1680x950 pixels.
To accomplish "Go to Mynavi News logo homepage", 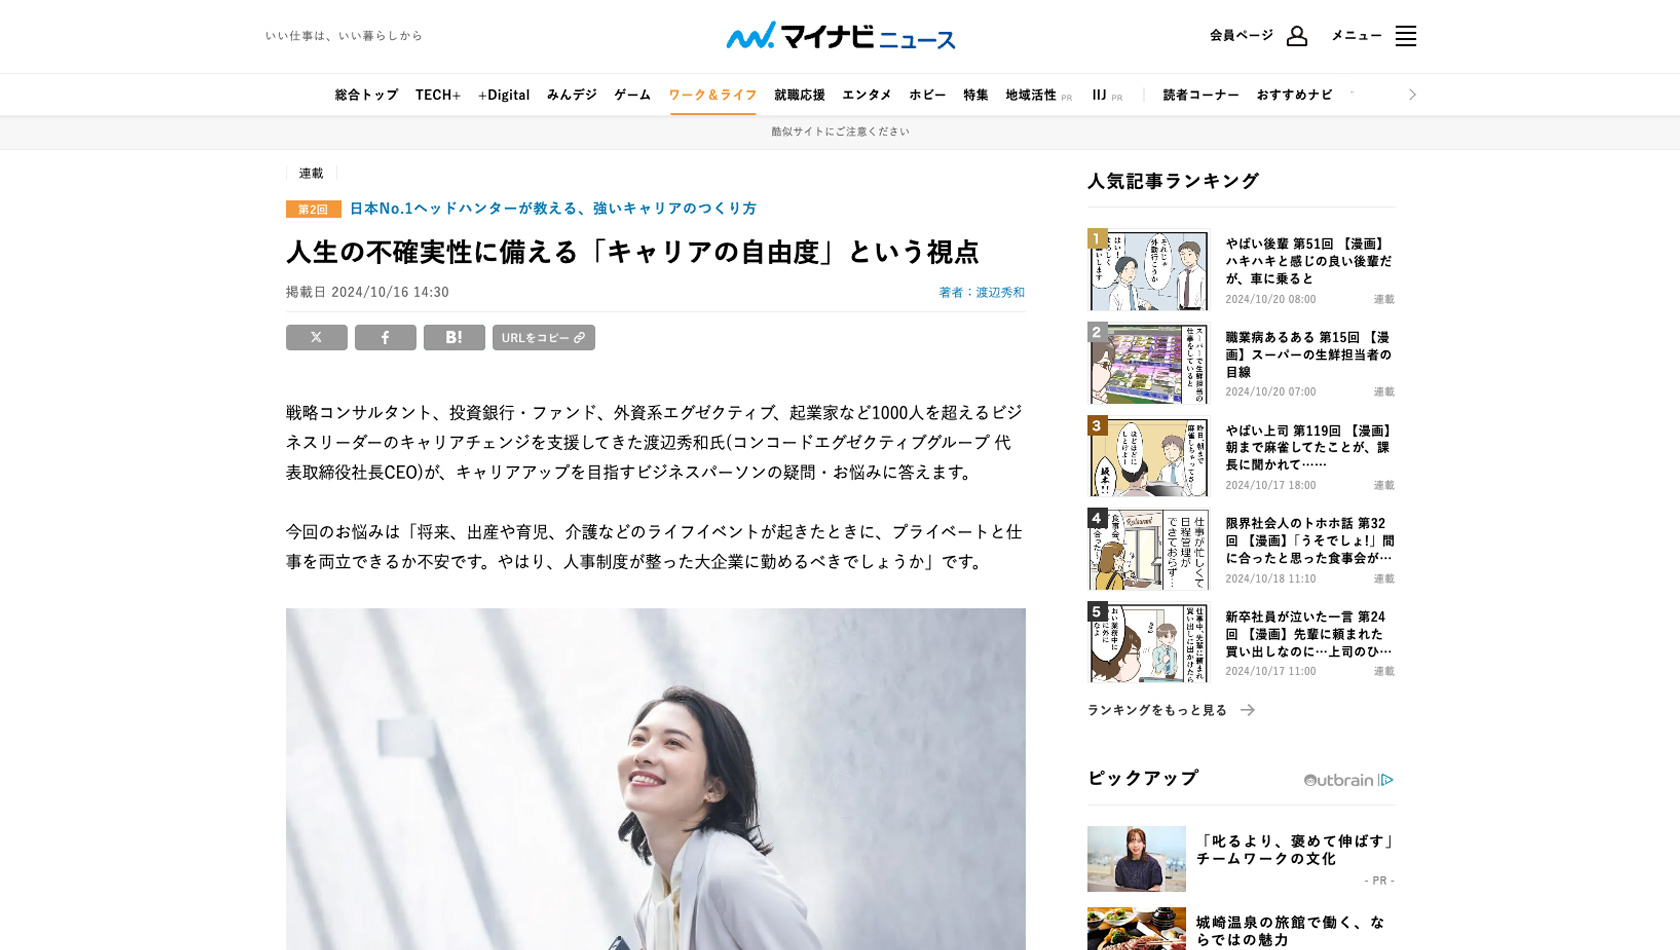I will (840, 36).
